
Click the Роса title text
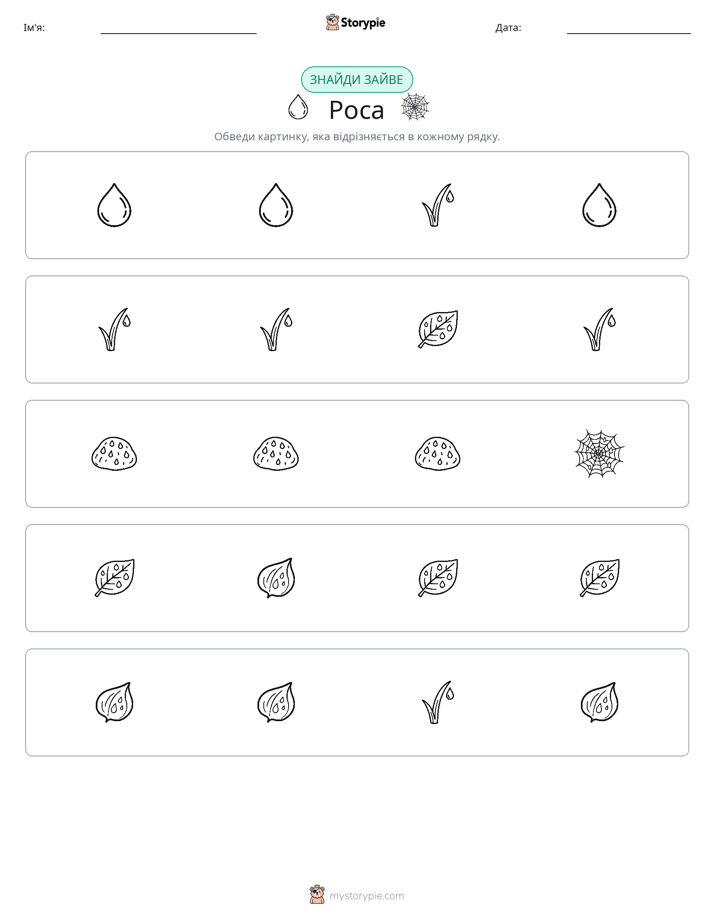pos(356,110)
